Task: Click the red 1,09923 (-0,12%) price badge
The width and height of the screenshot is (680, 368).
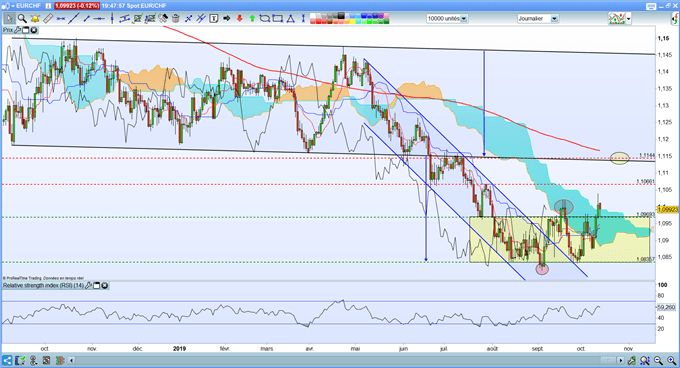Action: click(x=77, y=6)
